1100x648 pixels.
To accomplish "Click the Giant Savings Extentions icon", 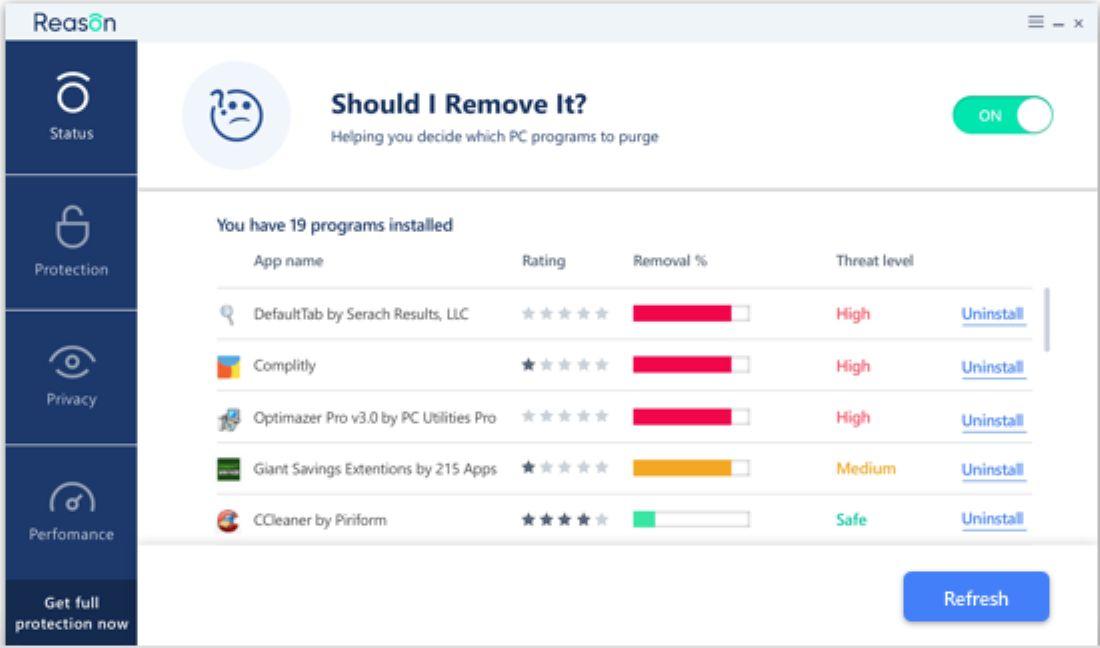I will coord(228,469).
